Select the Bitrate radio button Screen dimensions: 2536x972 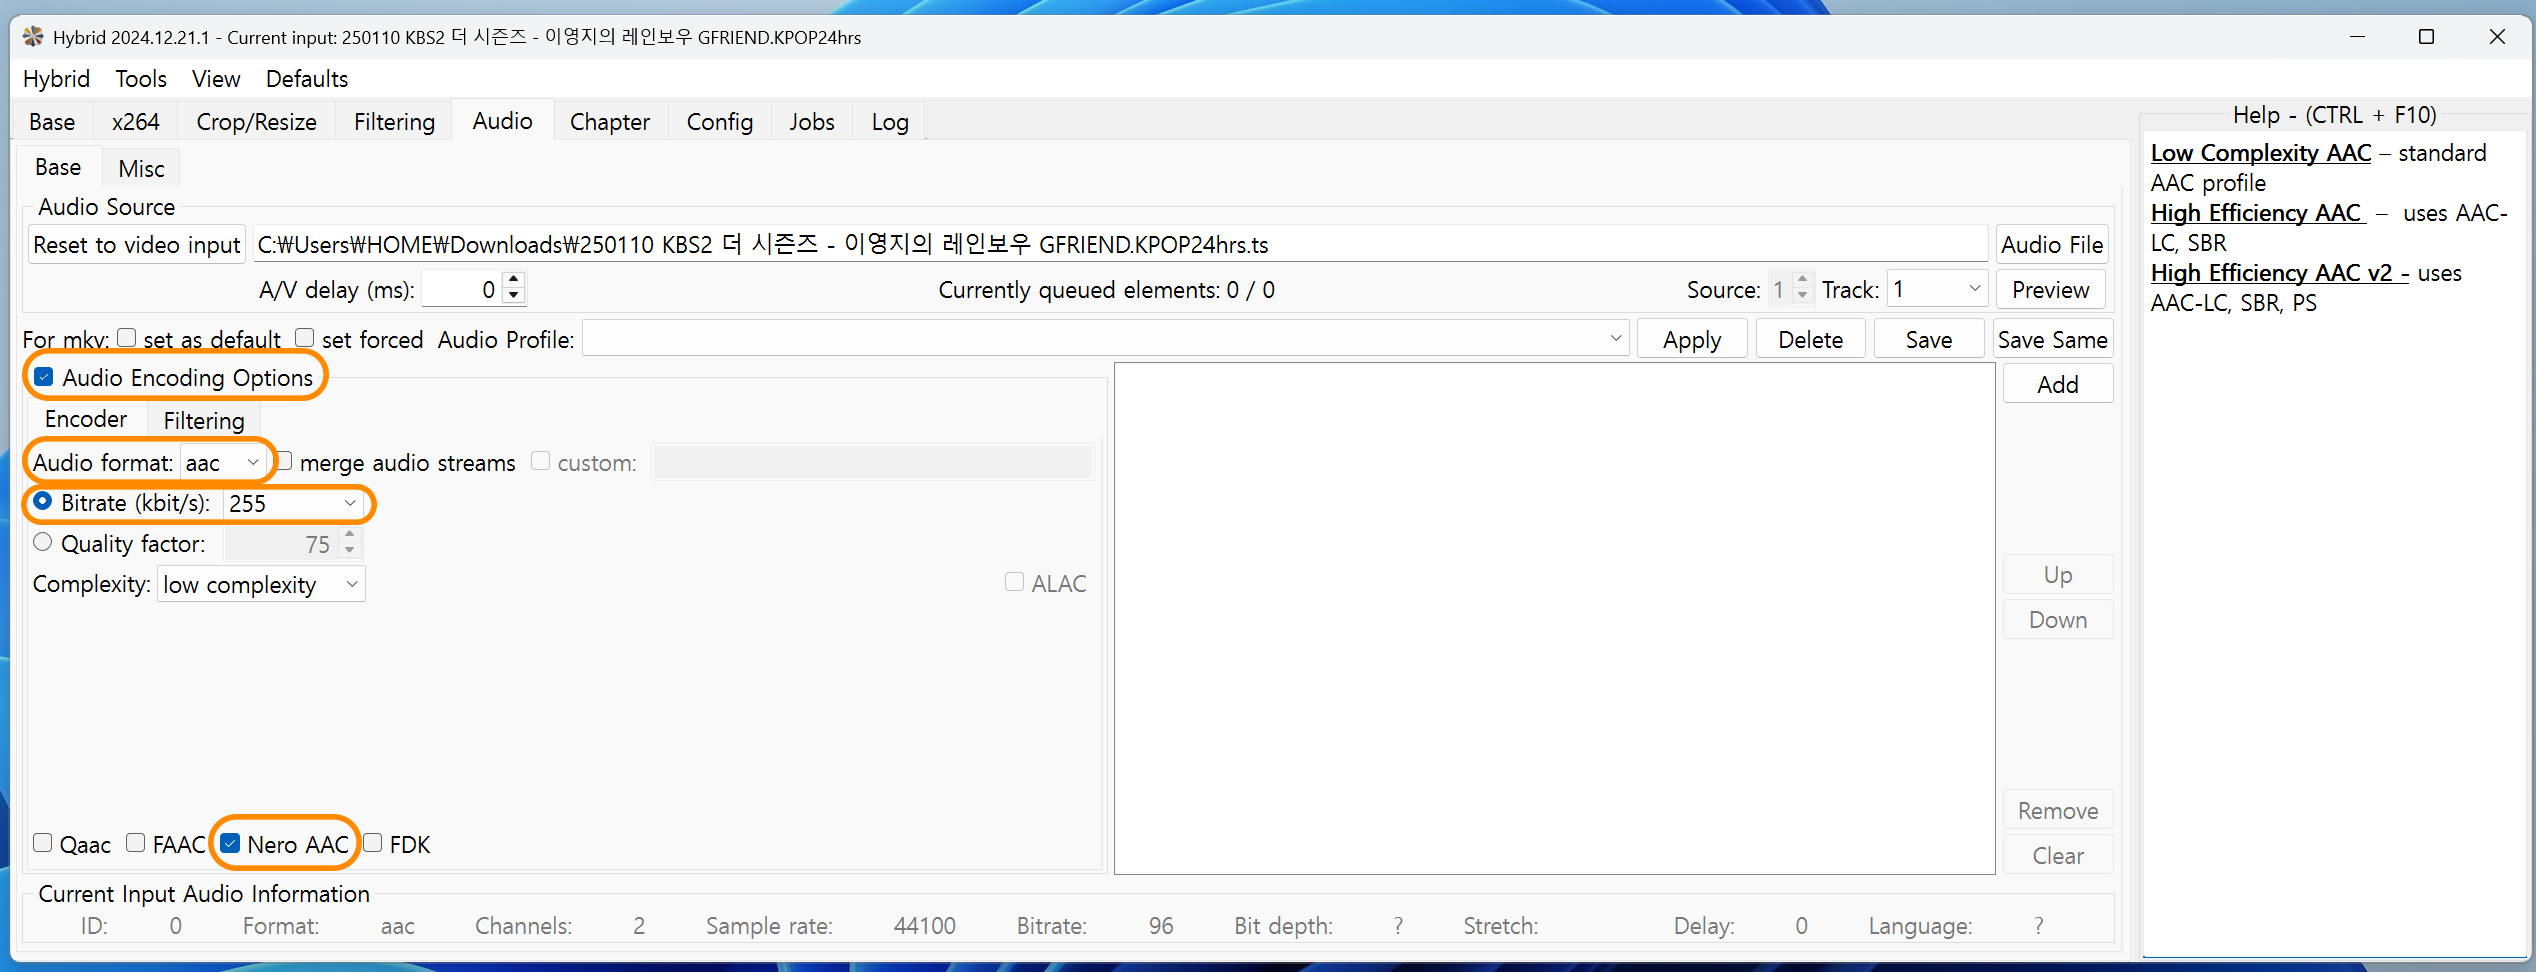click(43, 501)
